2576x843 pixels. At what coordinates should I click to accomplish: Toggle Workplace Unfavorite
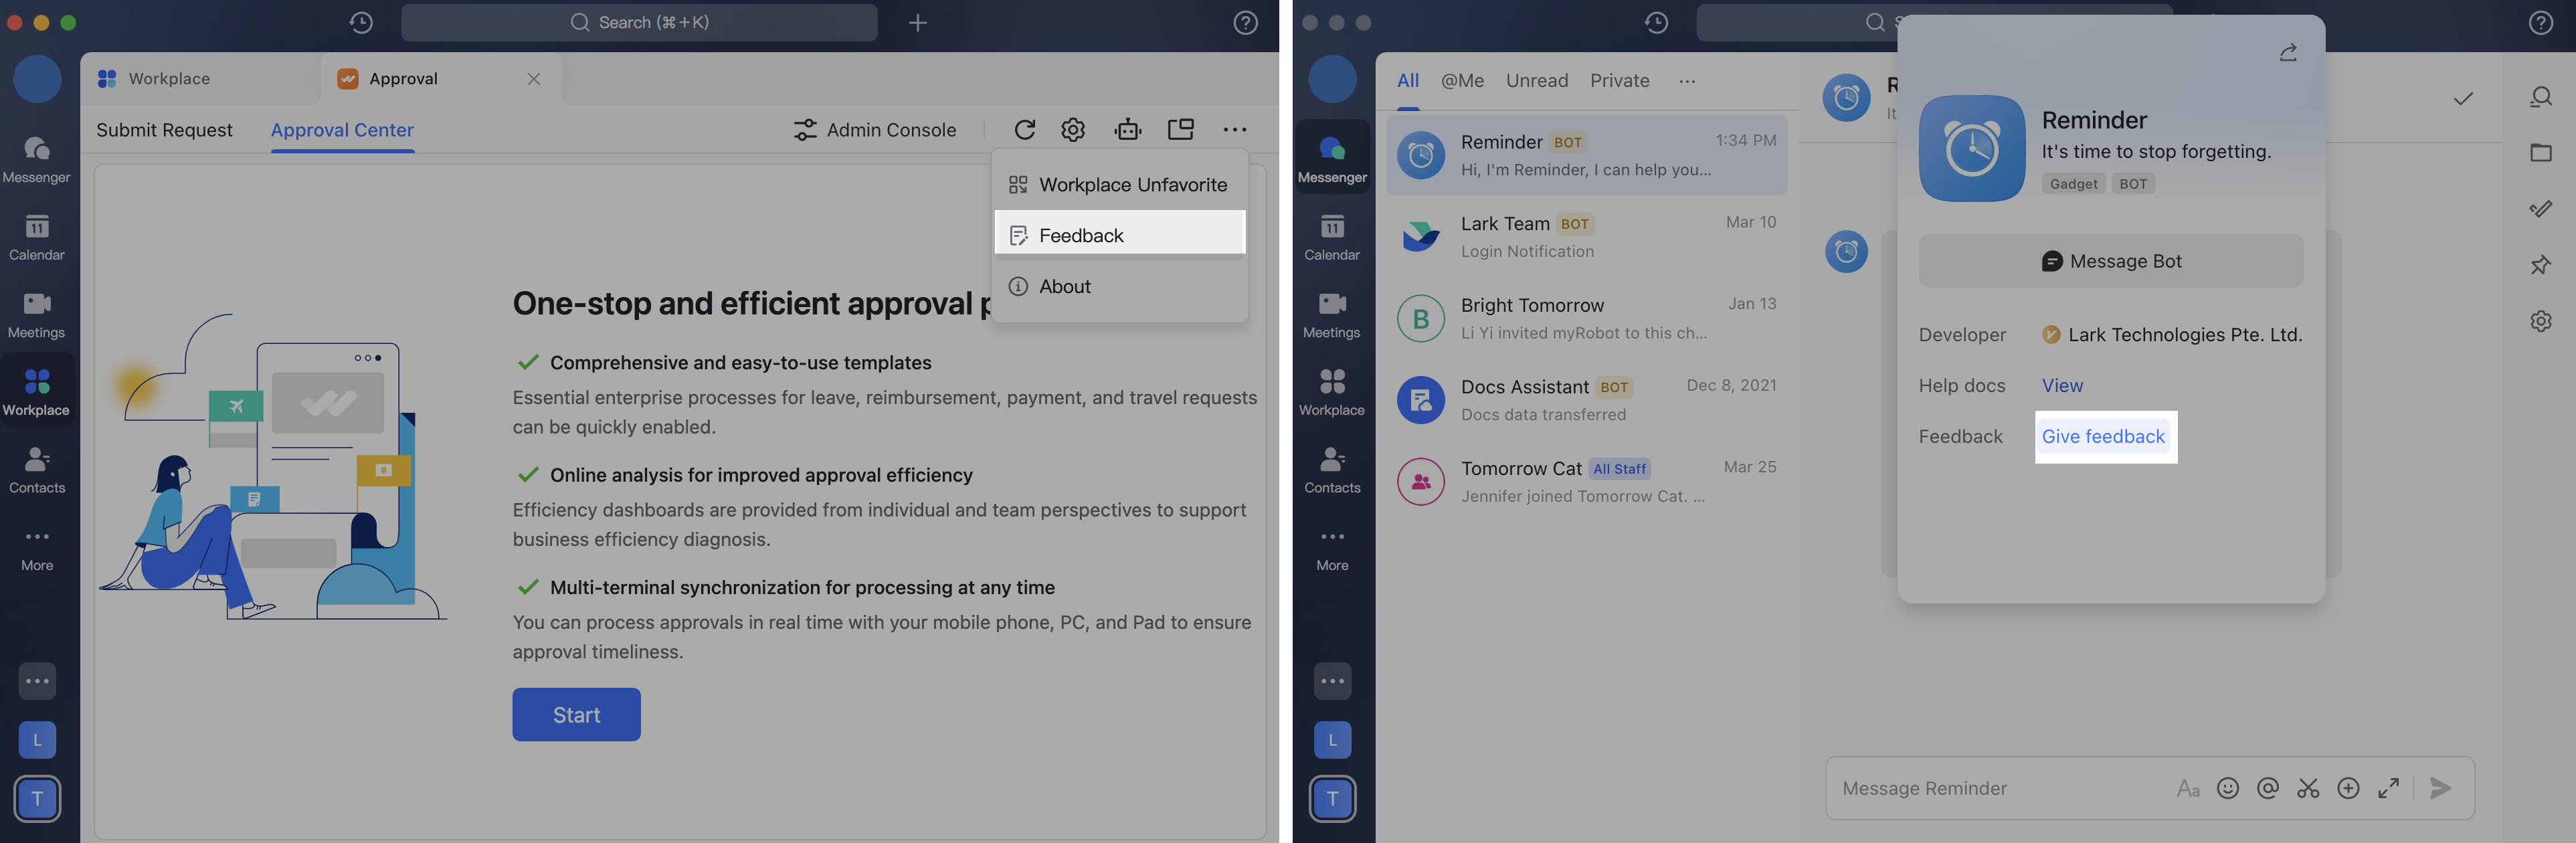[x=1119, y=184]
